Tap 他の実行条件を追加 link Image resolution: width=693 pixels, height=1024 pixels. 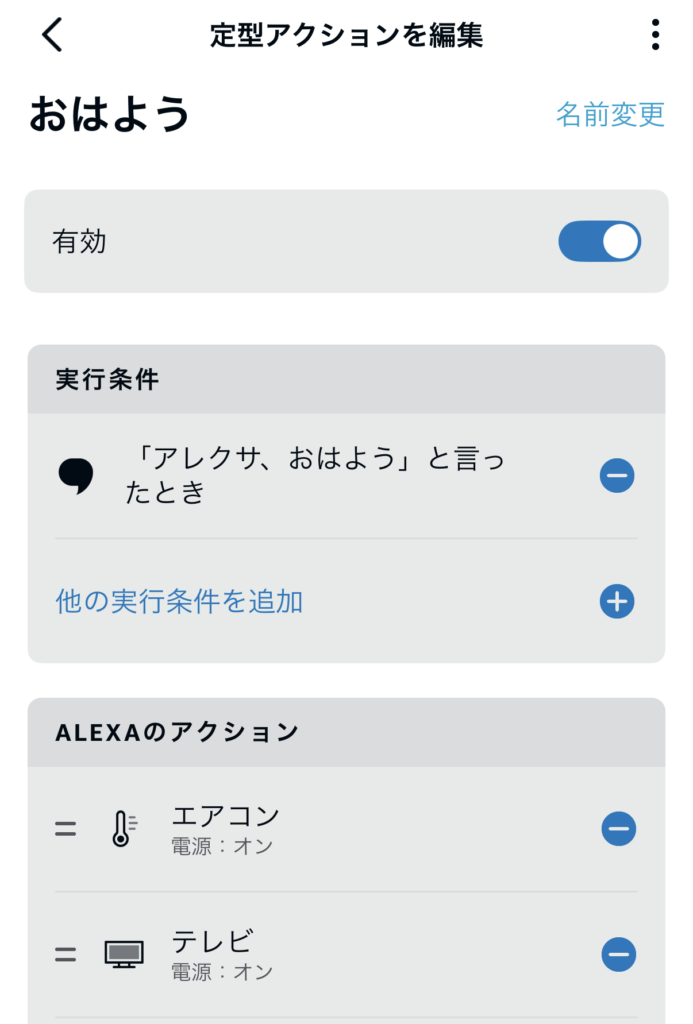coord(179,602)
